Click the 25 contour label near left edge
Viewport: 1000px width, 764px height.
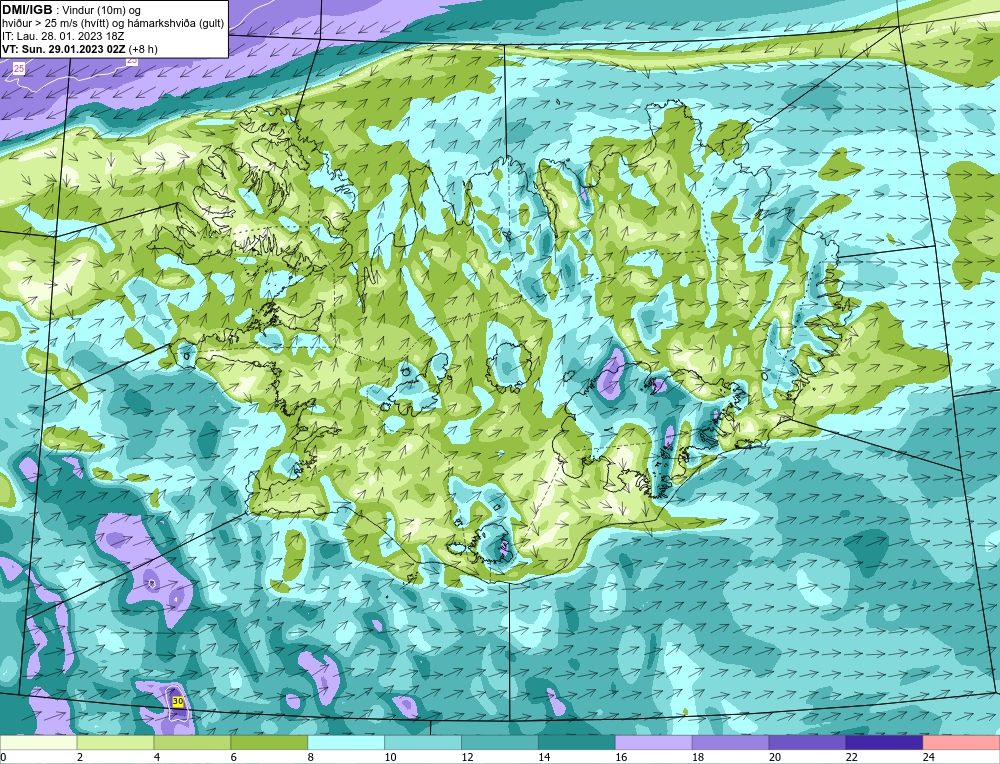(19, 68)
